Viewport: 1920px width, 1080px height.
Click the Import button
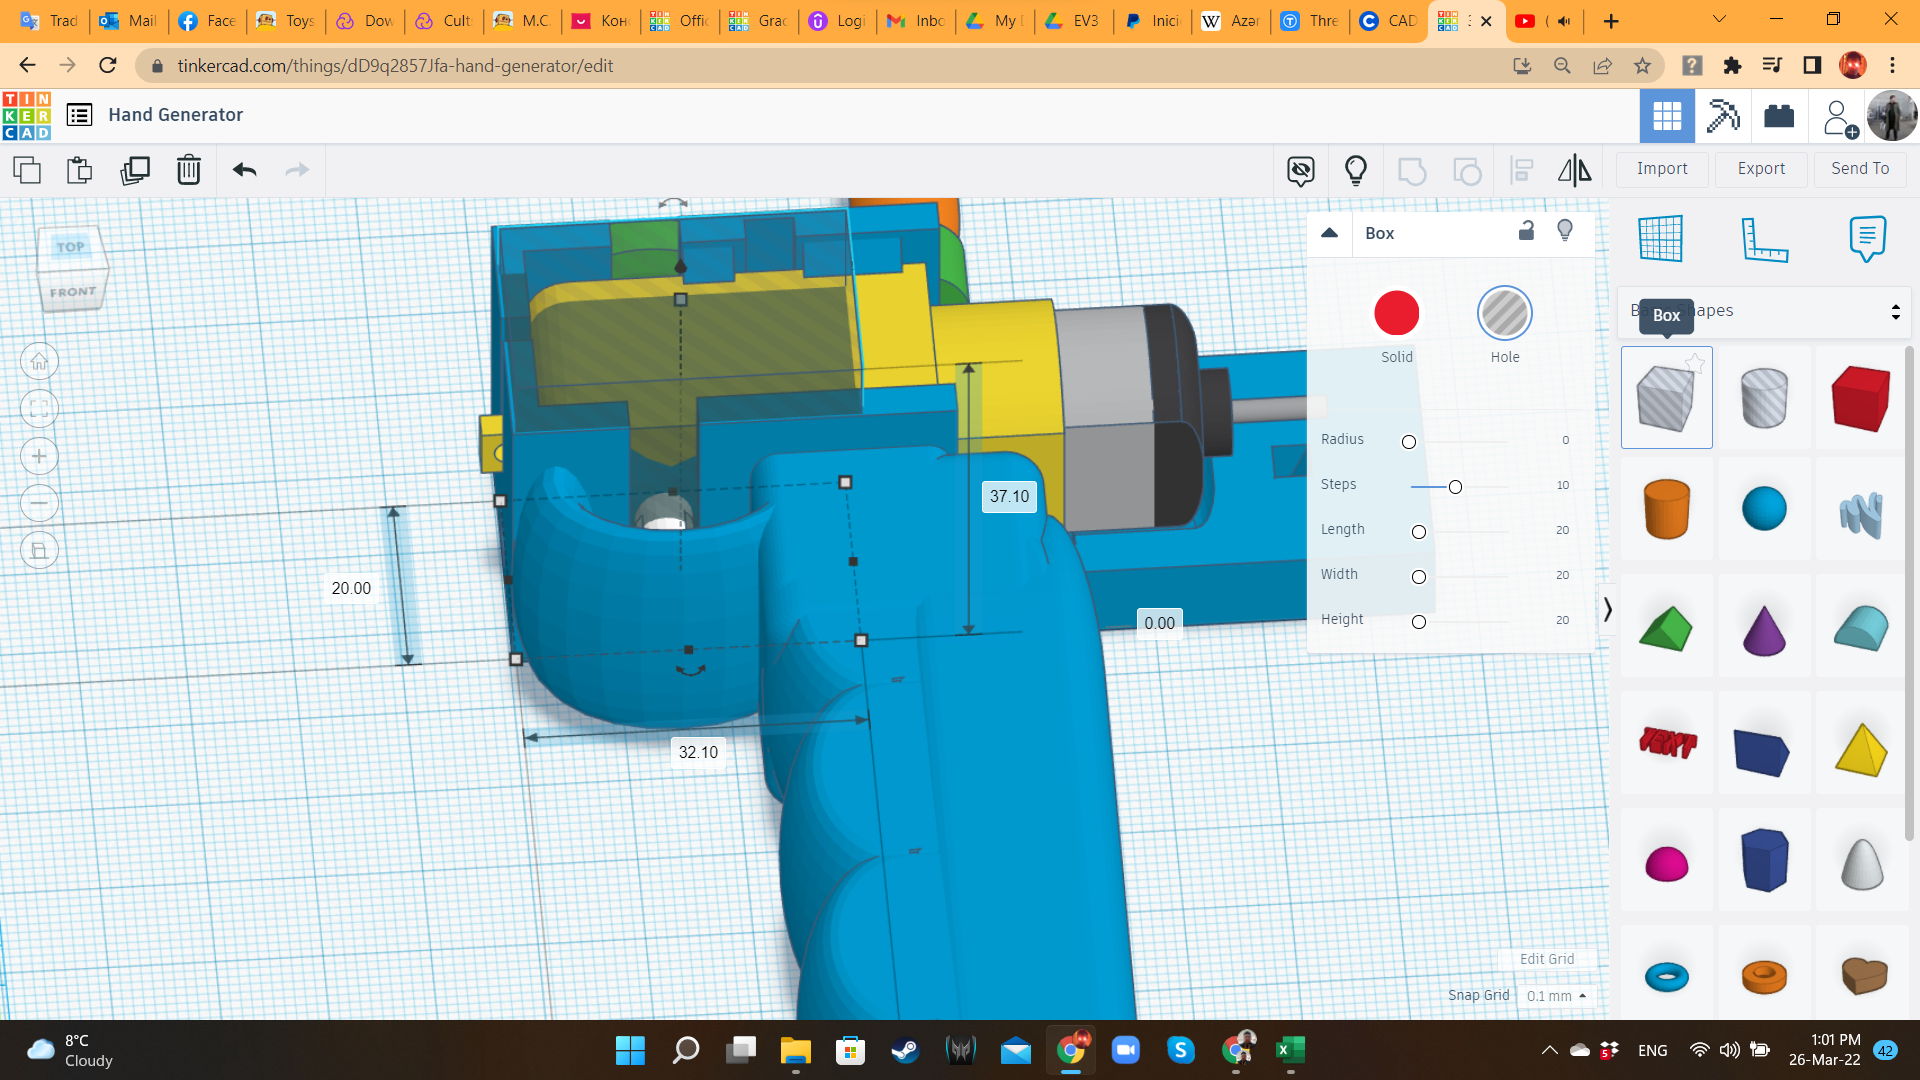[x=1661, y=169]
